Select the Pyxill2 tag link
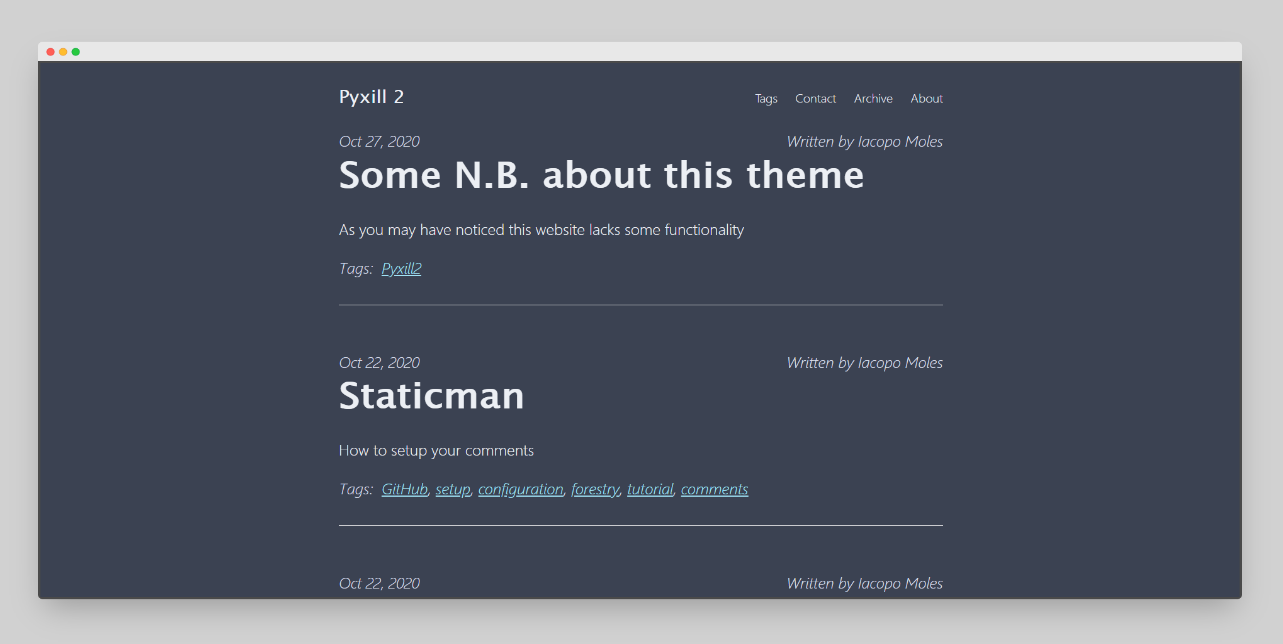 click(x=401, y=269)
